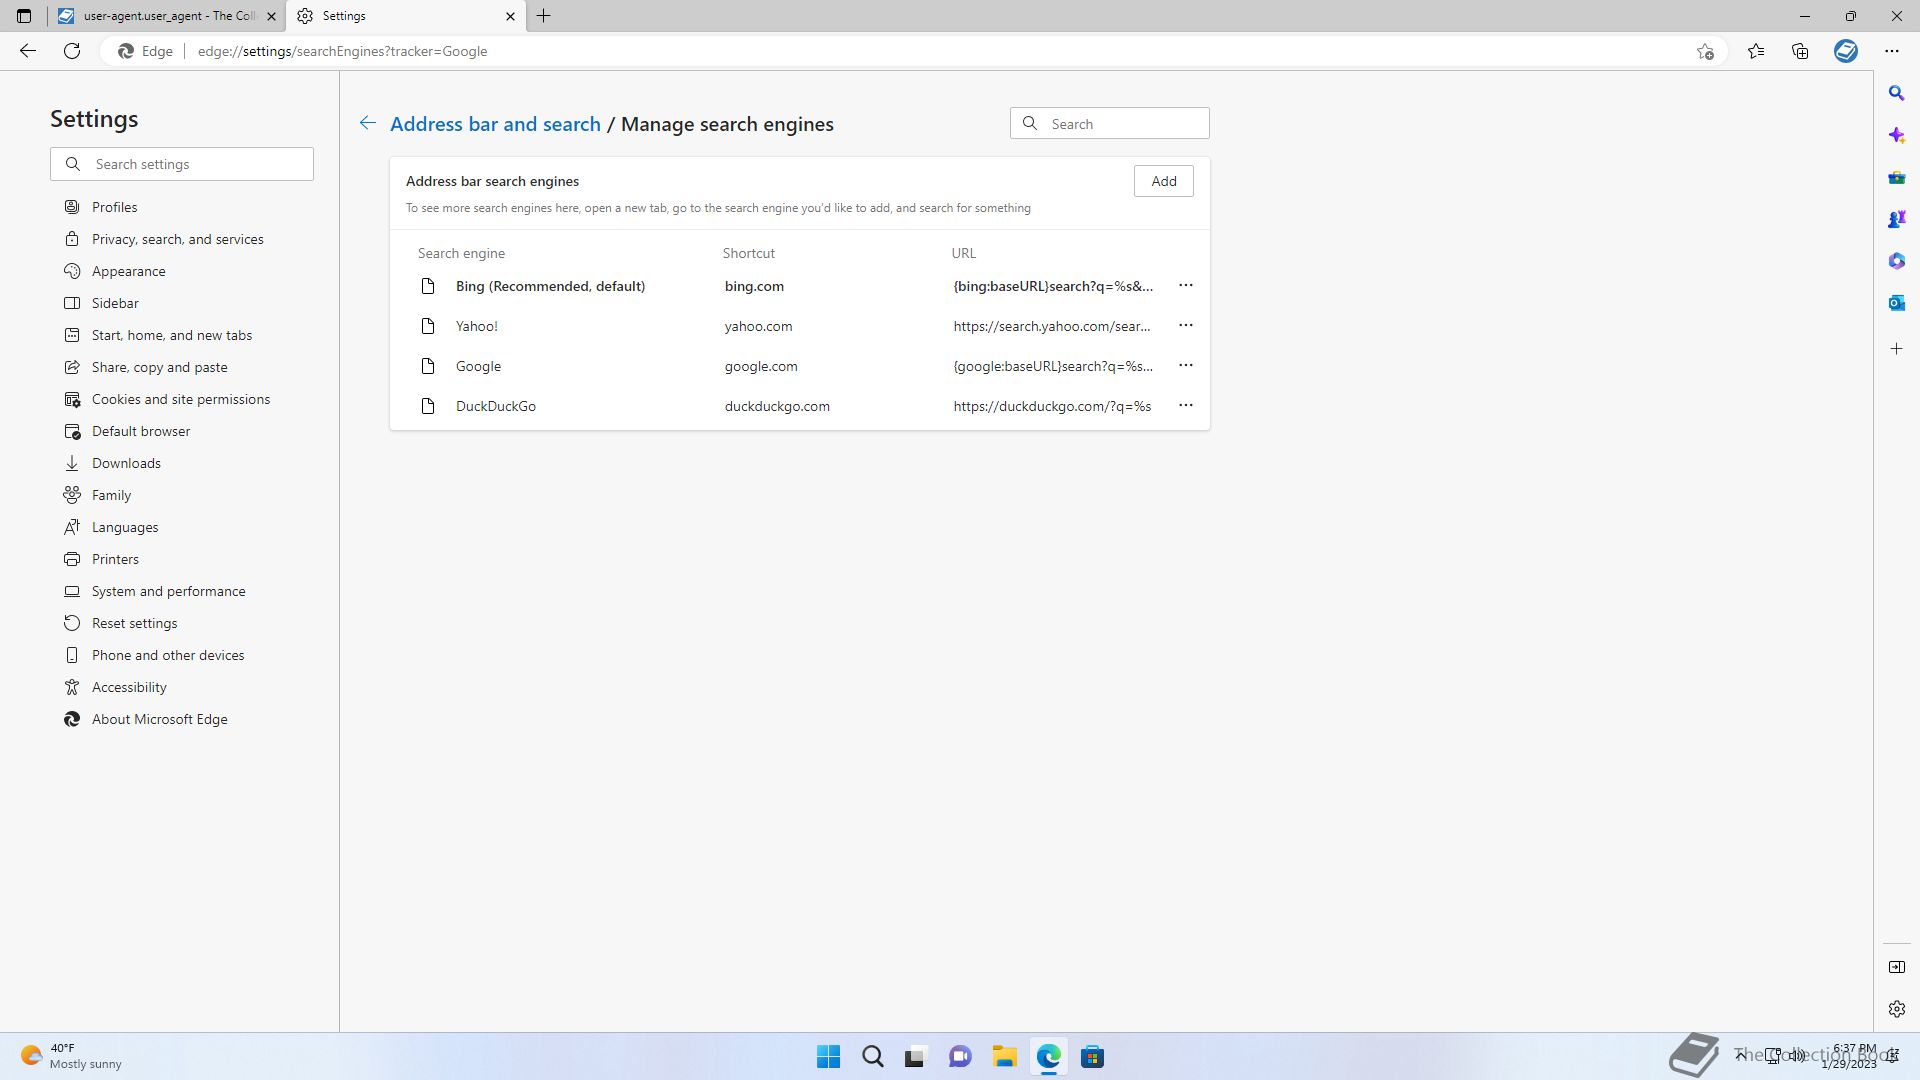
Task: Open Family settings
Action: click(111, 495)
